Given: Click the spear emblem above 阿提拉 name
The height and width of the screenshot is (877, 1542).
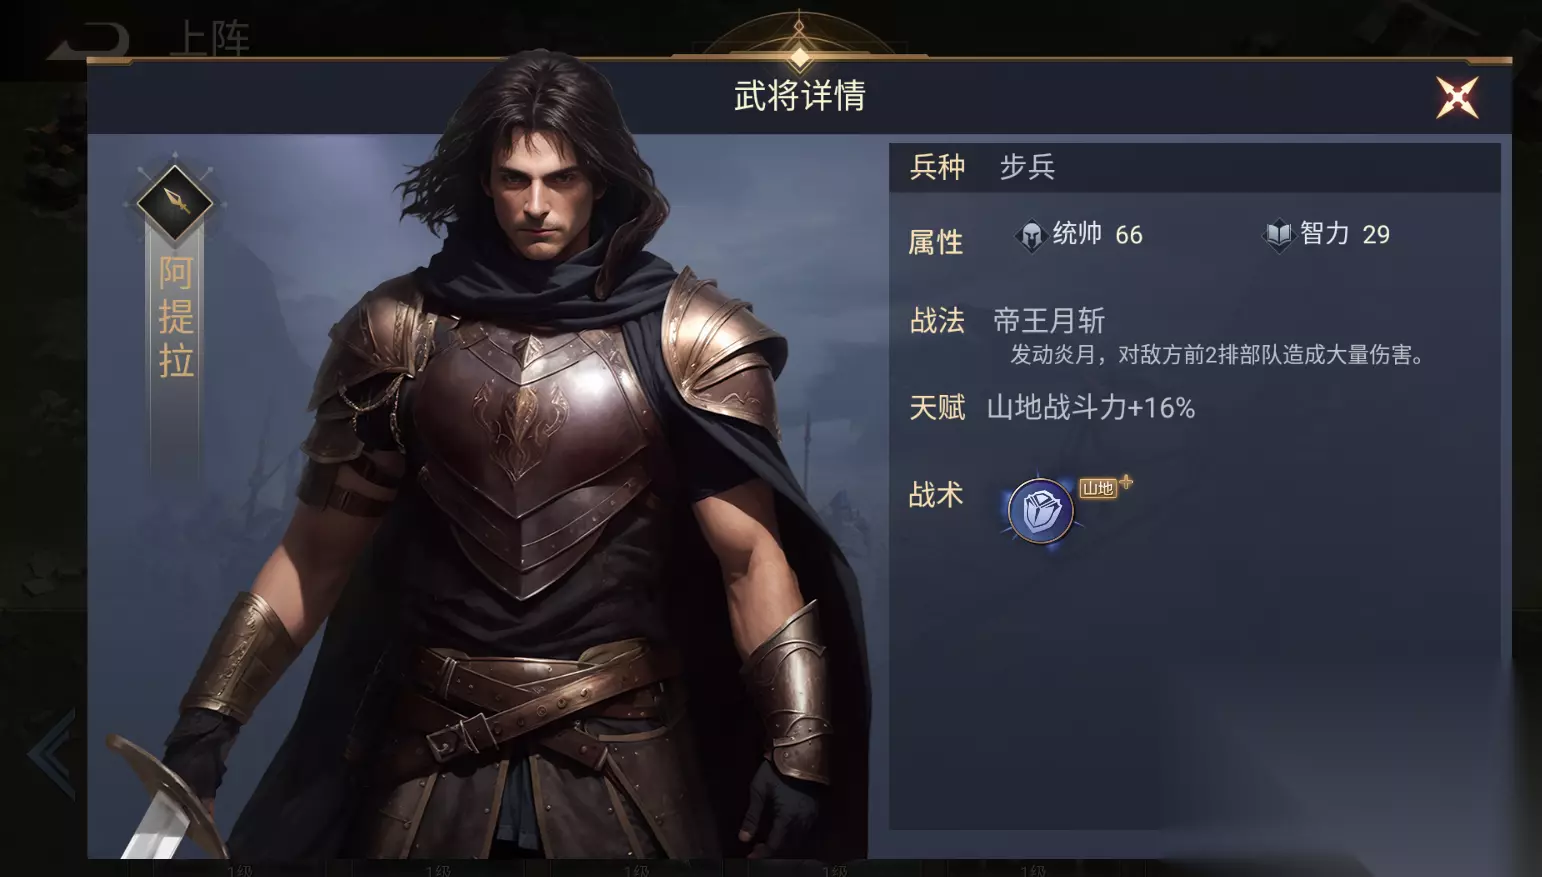Looking at the screenshot, I should [x=175, y=201].
